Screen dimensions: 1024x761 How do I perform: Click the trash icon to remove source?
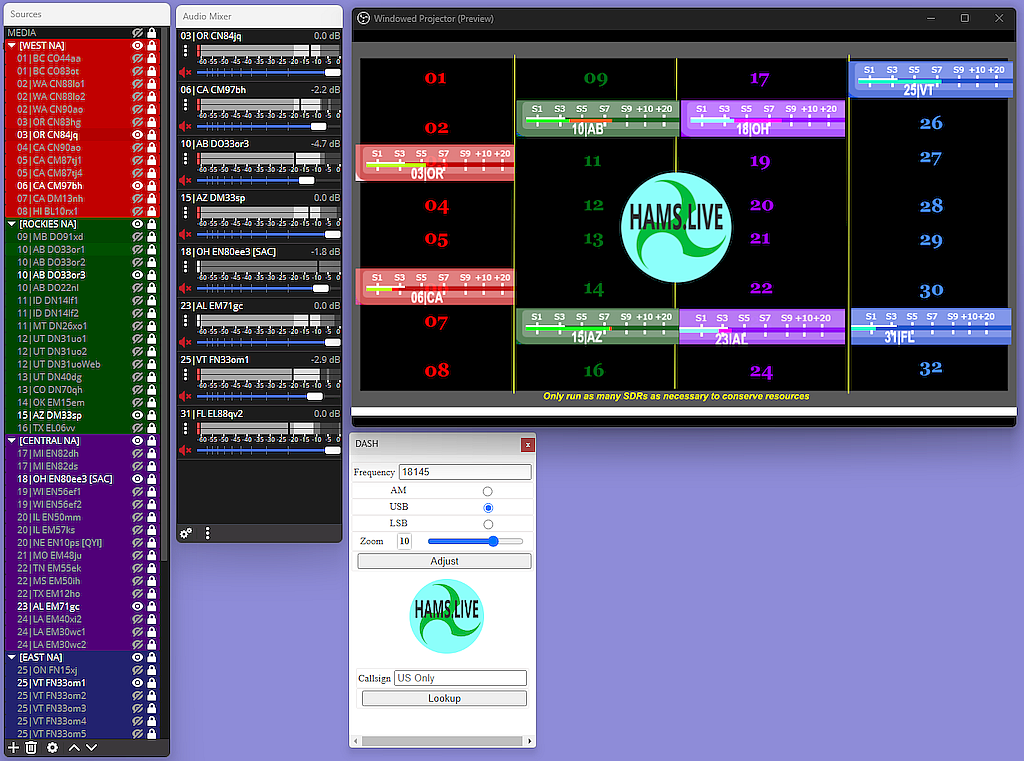[31, 747]
